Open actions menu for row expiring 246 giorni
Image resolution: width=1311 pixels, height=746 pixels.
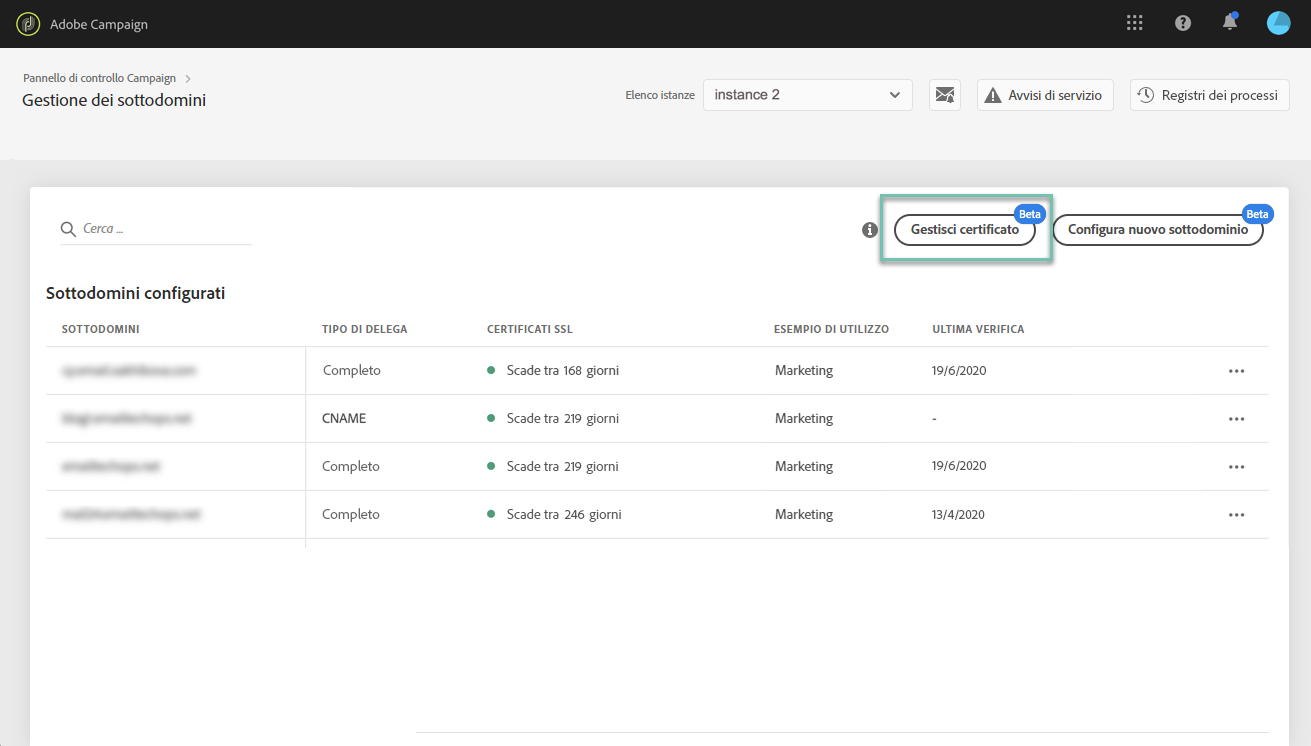tap(1237, 515)
